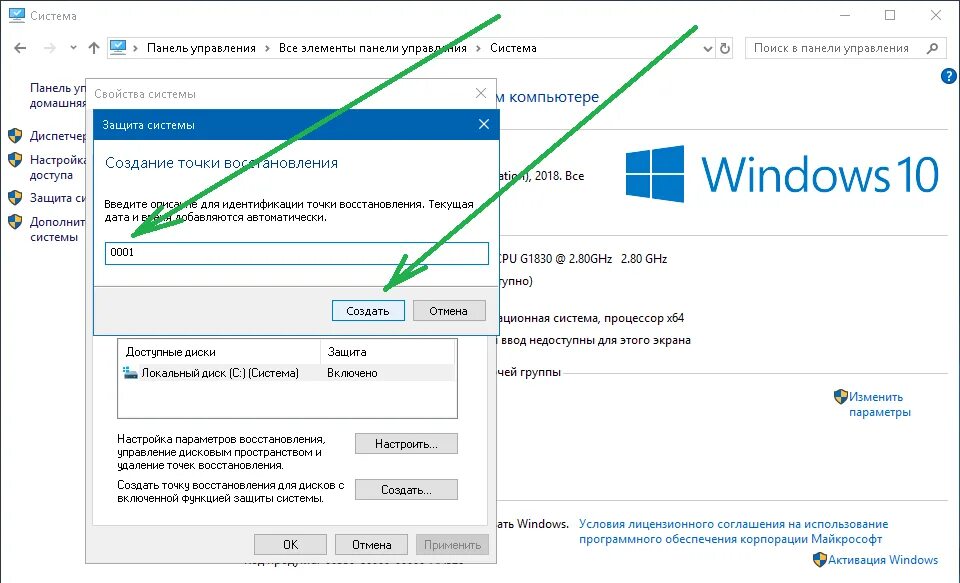Click the Локальный диск (C:) drive icon
960x583 pixels.
130,372
